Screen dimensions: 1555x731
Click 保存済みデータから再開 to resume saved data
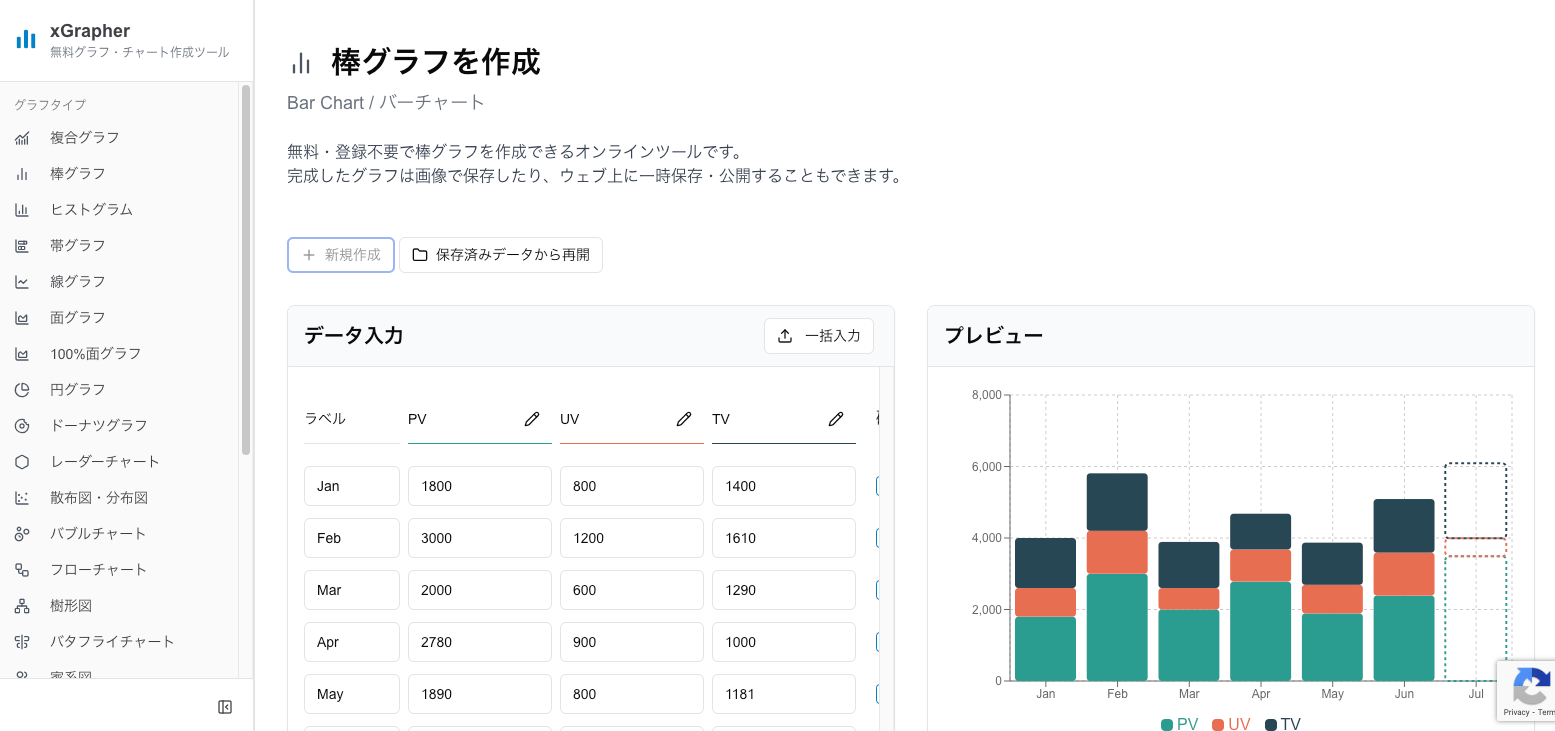coord(500,255)
